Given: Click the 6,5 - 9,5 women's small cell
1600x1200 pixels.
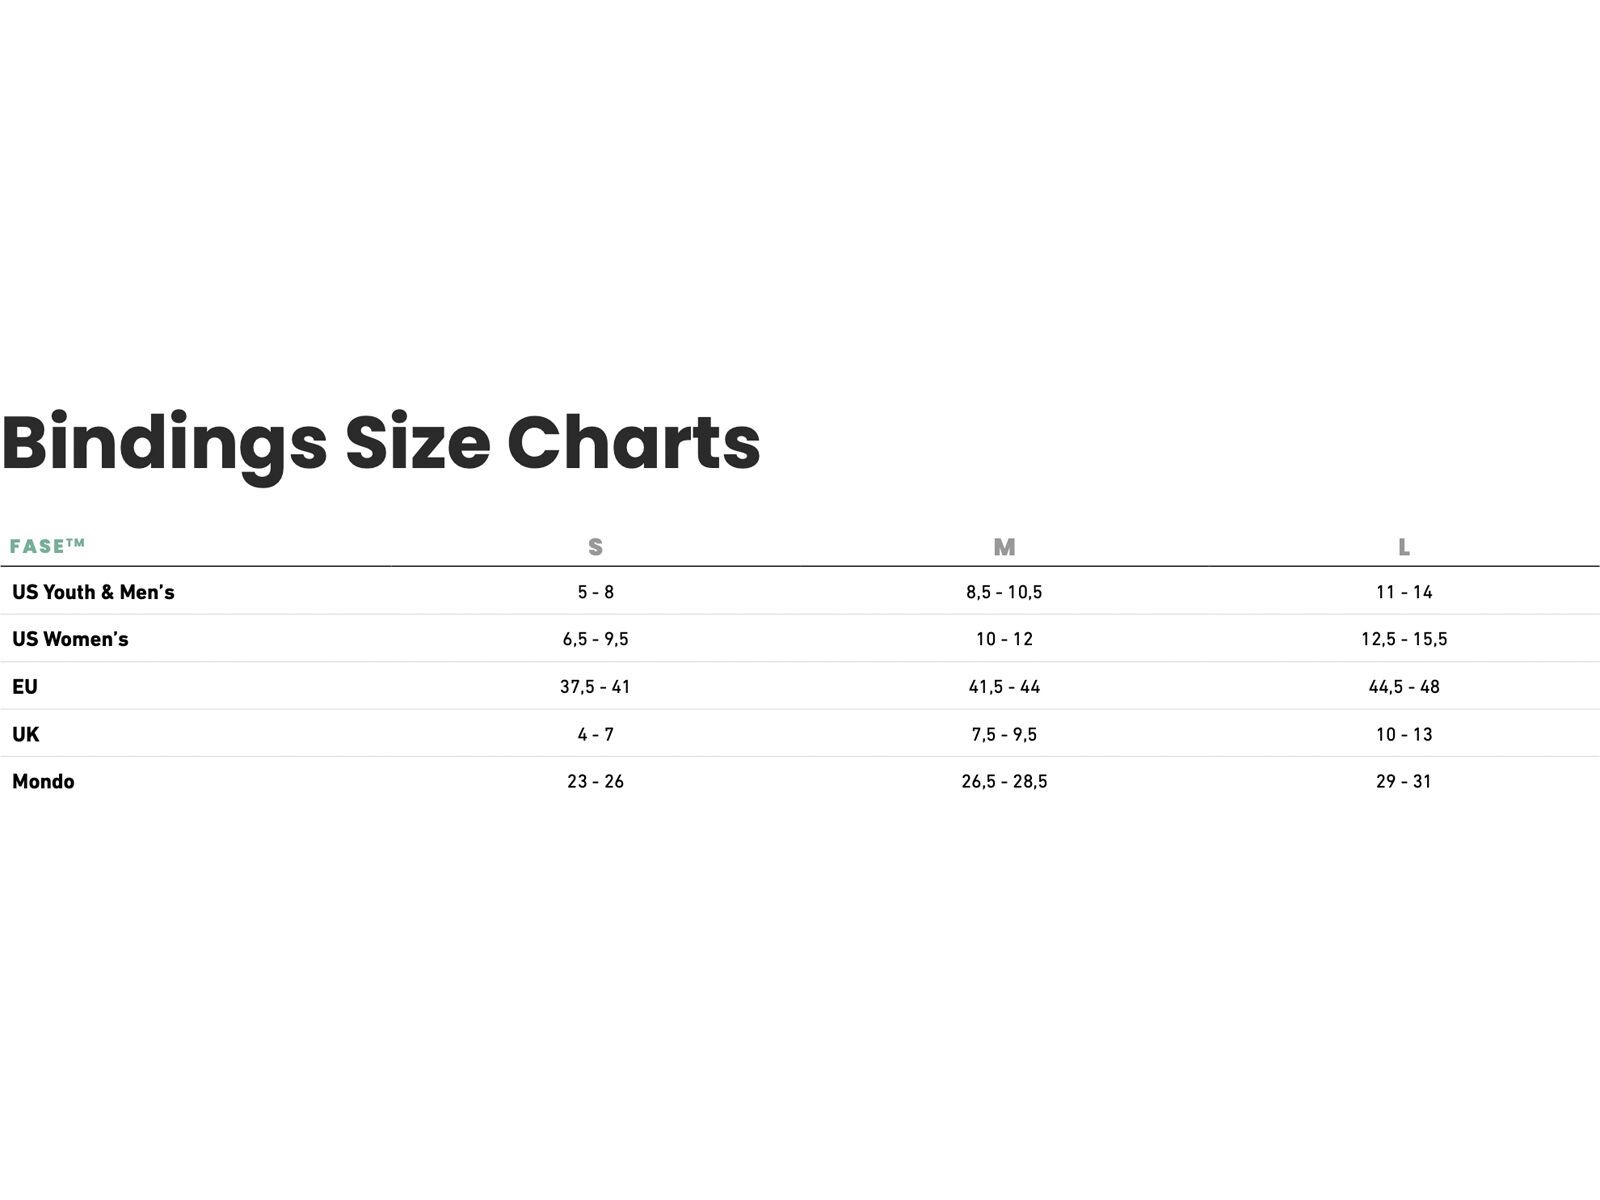Looking at the screenshot, I should point(596,639).
